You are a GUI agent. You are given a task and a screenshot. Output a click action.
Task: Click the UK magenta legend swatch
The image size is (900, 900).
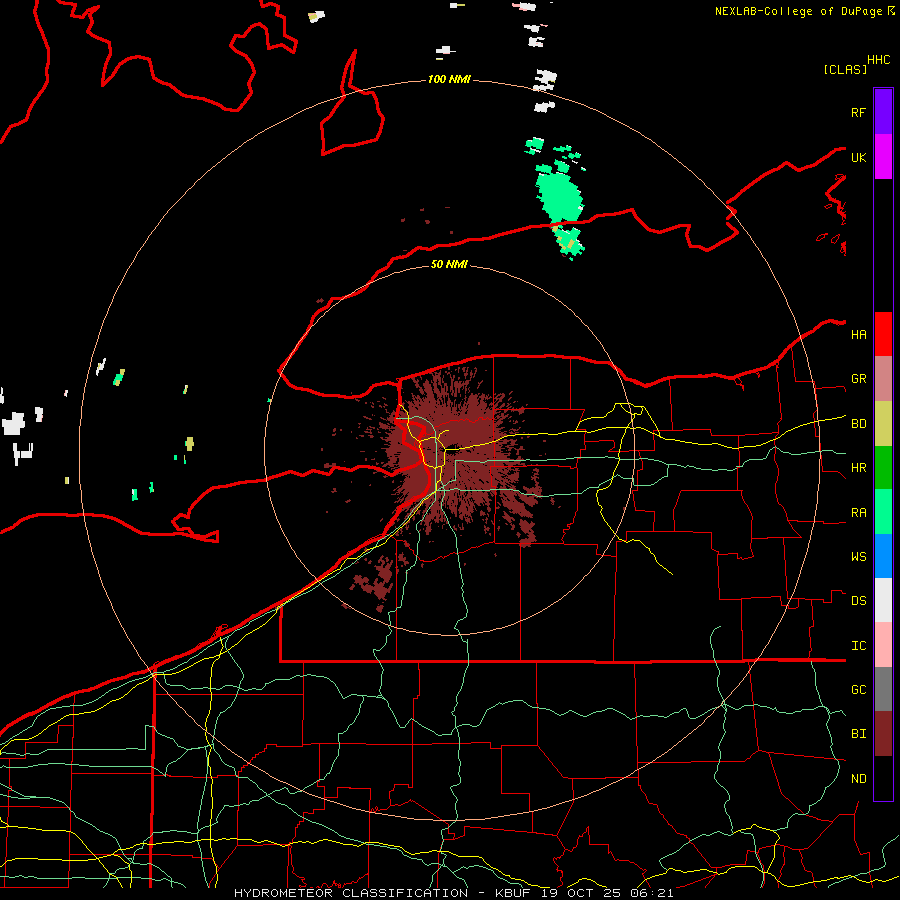(x=883, y=157)
